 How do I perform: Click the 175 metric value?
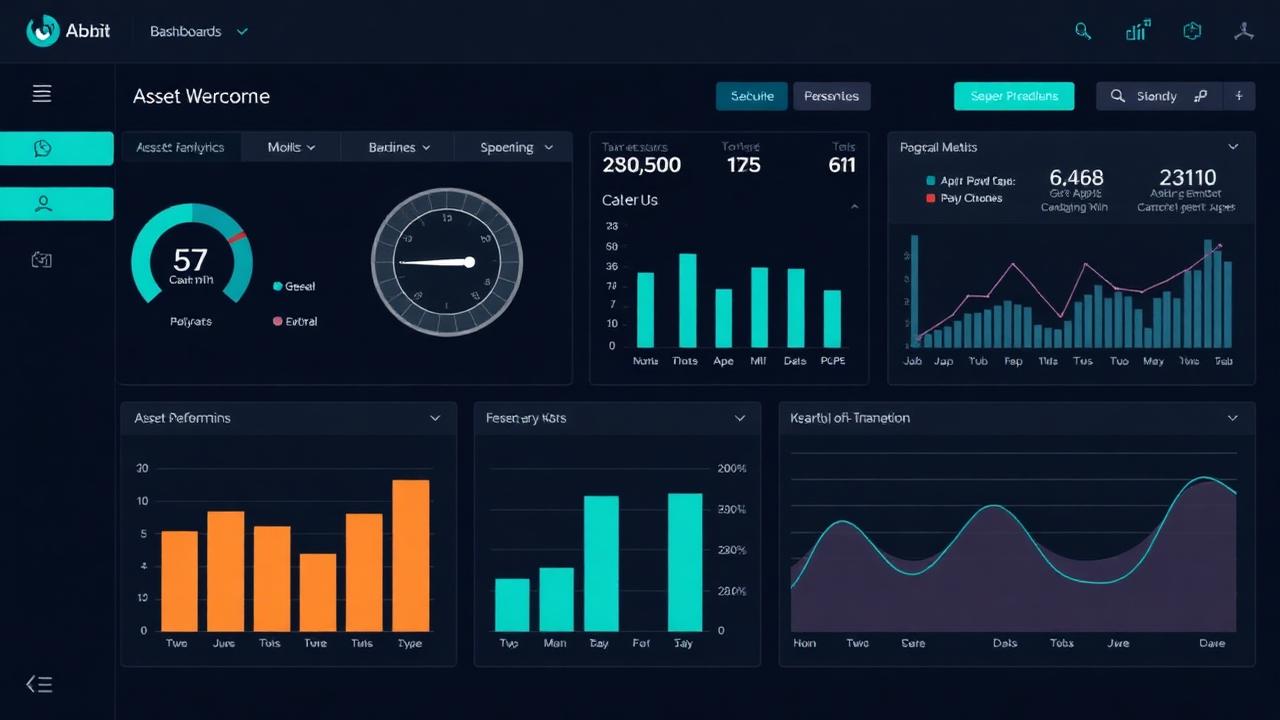[x=743, y=165]
